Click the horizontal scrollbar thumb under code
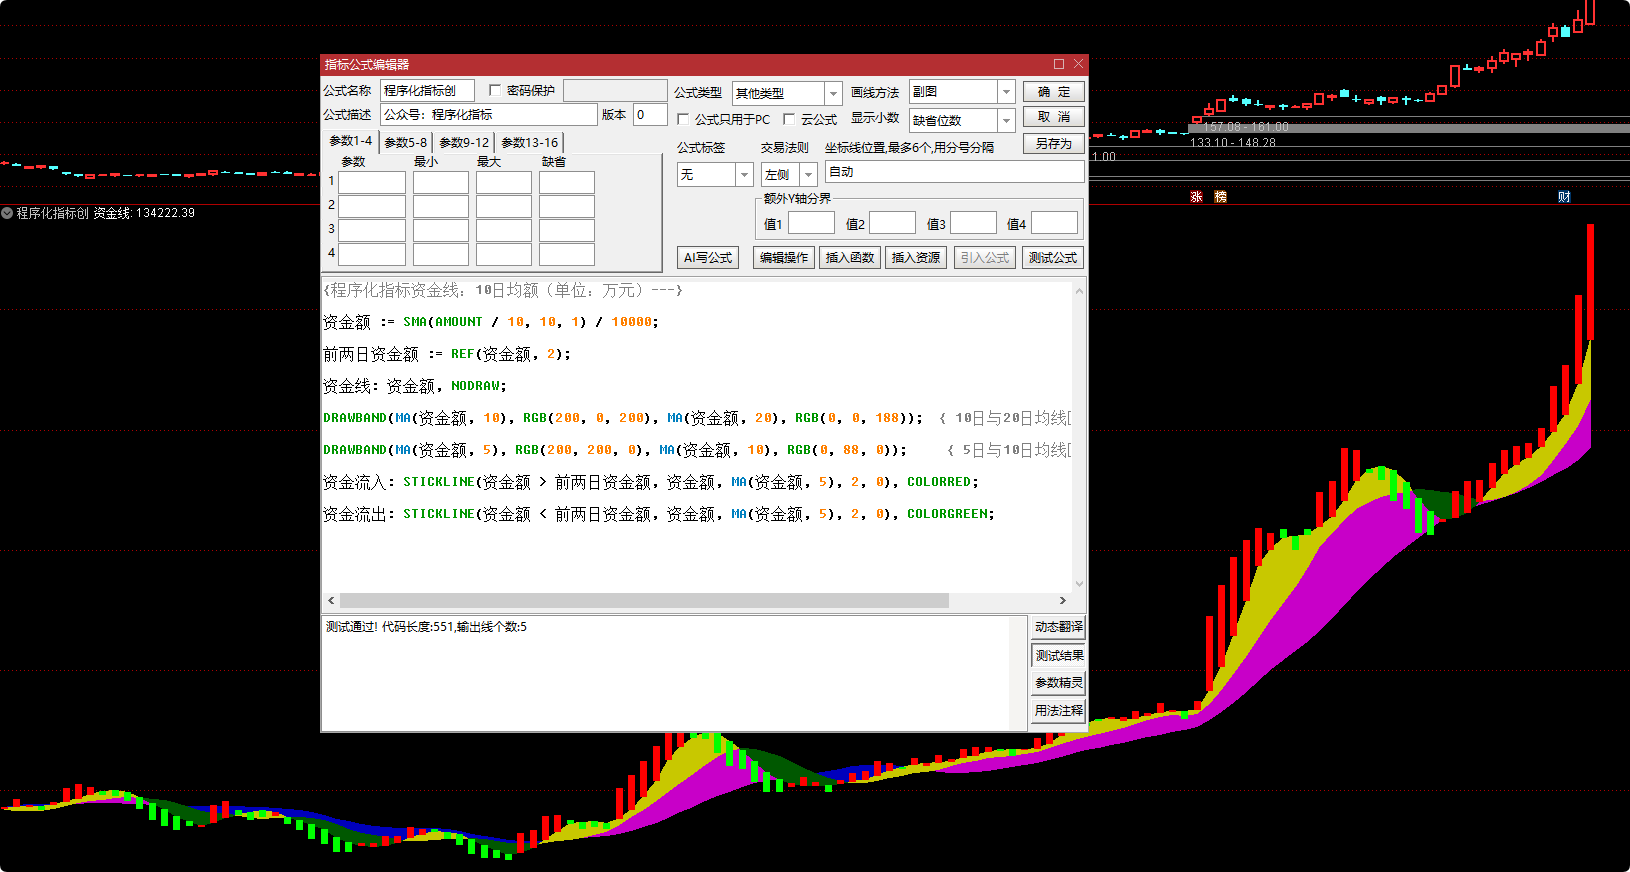The height and width of the screenshot is (872, 1630). coord(644,601)
